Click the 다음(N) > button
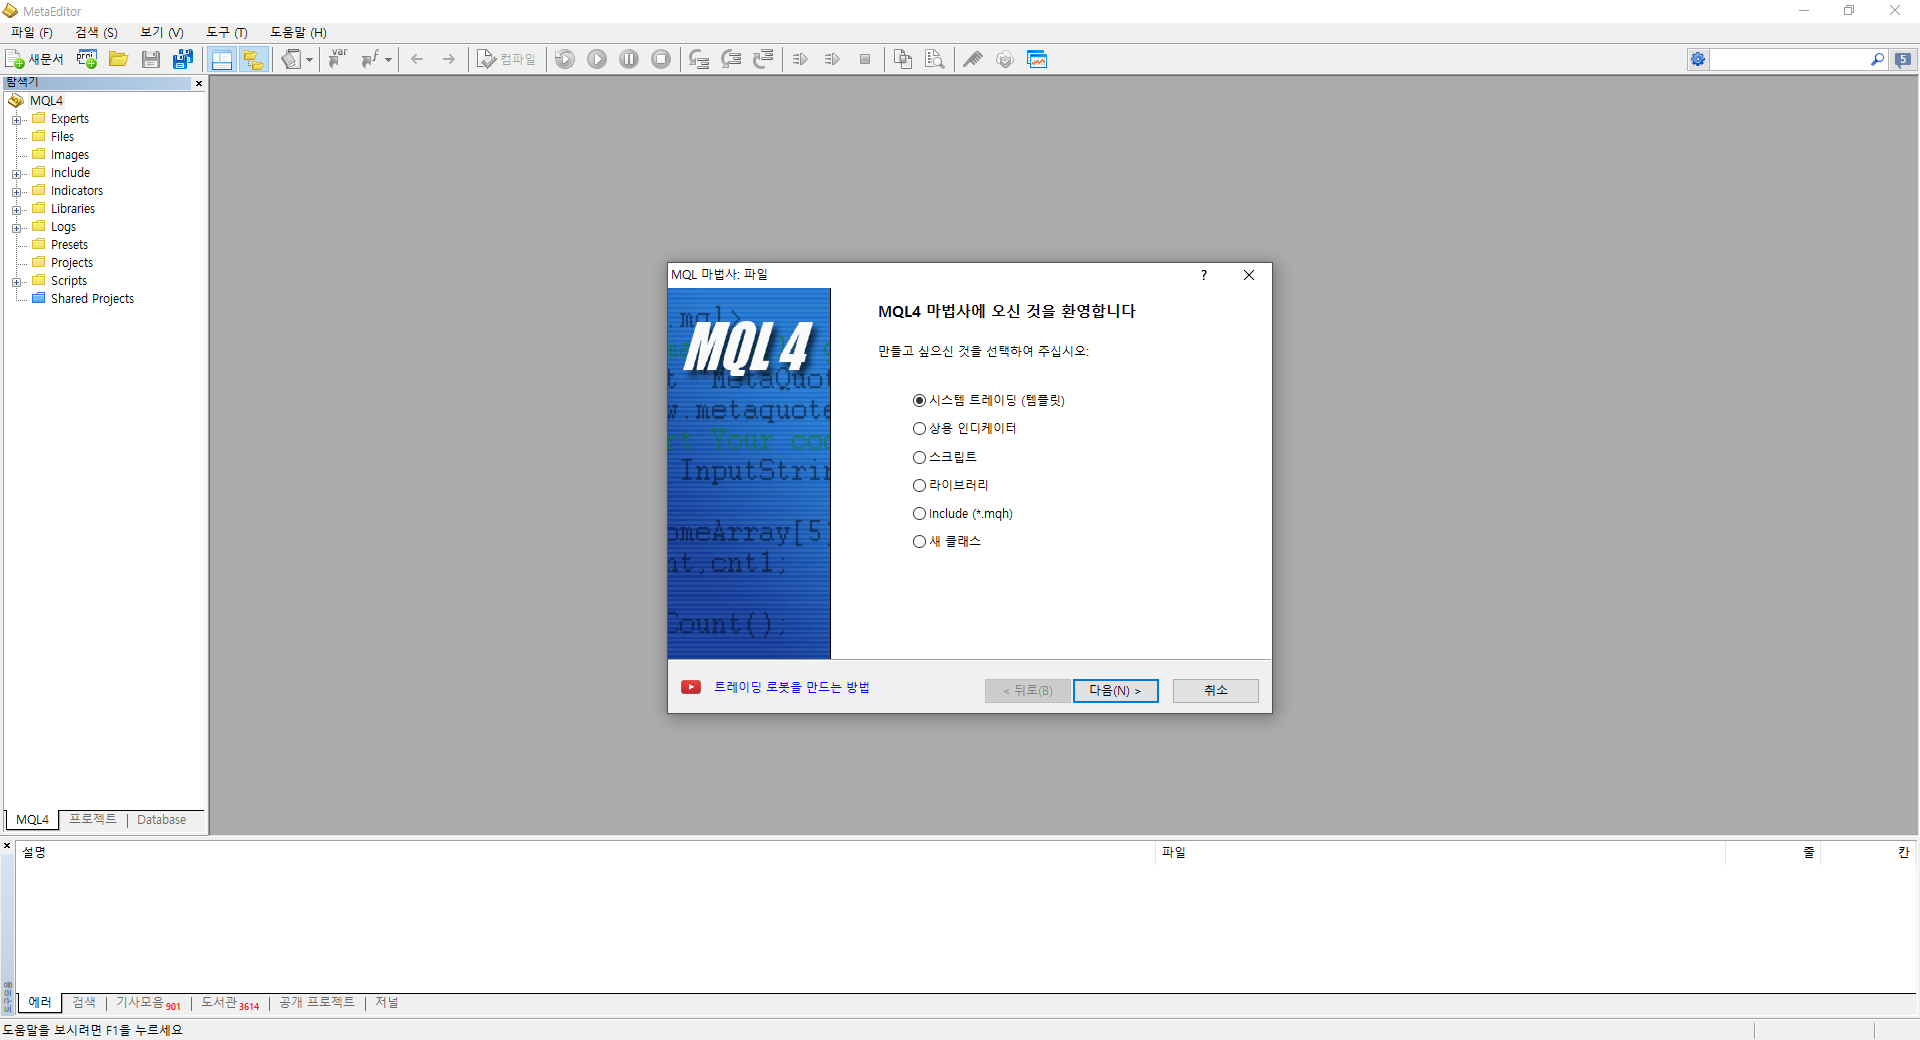Image resolution: width=1920 pixels, height=1040 pixels. (x=1115, y=691)
